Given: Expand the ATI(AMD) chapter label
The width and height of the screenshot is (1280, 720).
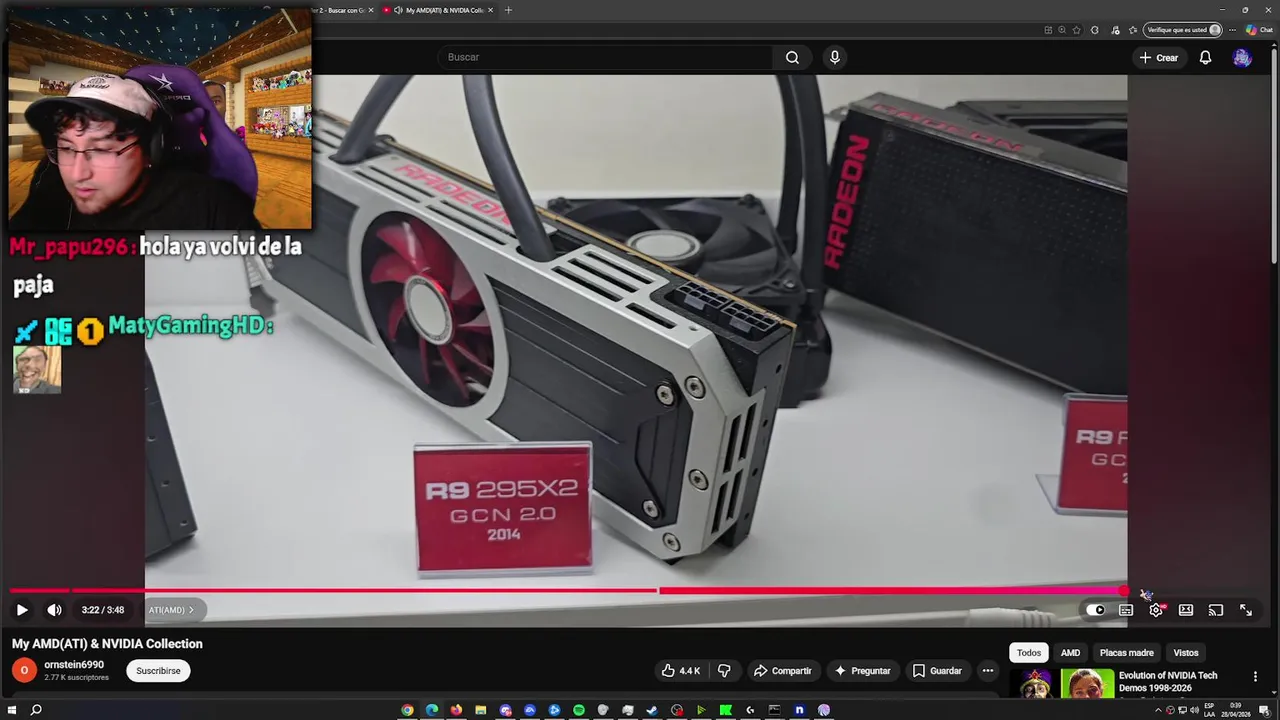Looking at the screenshot, I should 171,610.
